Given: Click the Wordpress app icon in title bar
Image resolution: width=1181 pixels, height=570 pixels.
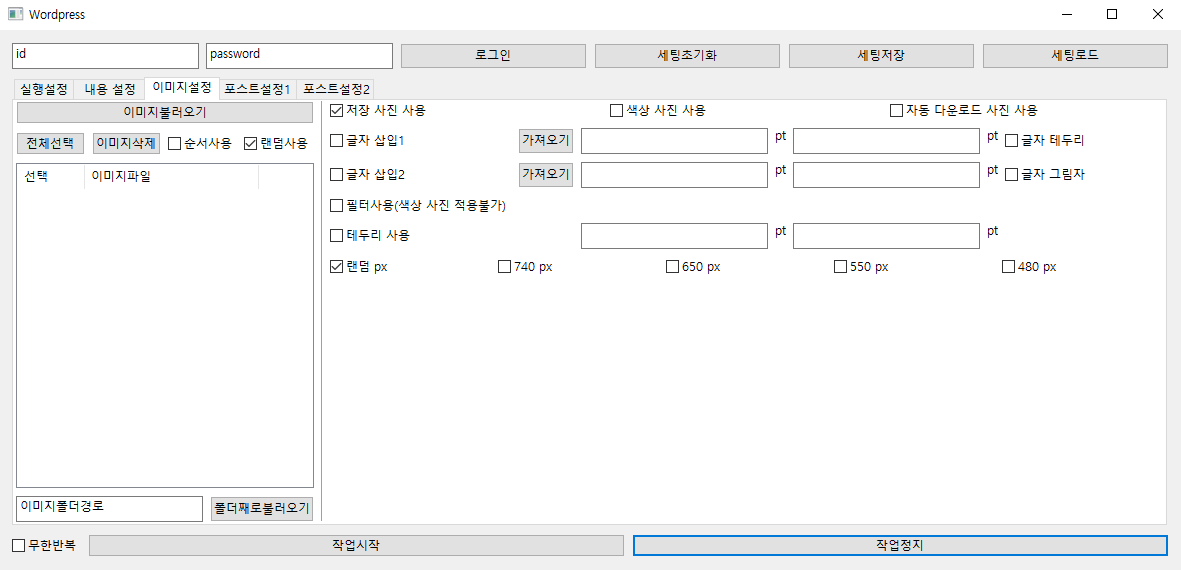Looking at the screenshot, I should [15, 15].
